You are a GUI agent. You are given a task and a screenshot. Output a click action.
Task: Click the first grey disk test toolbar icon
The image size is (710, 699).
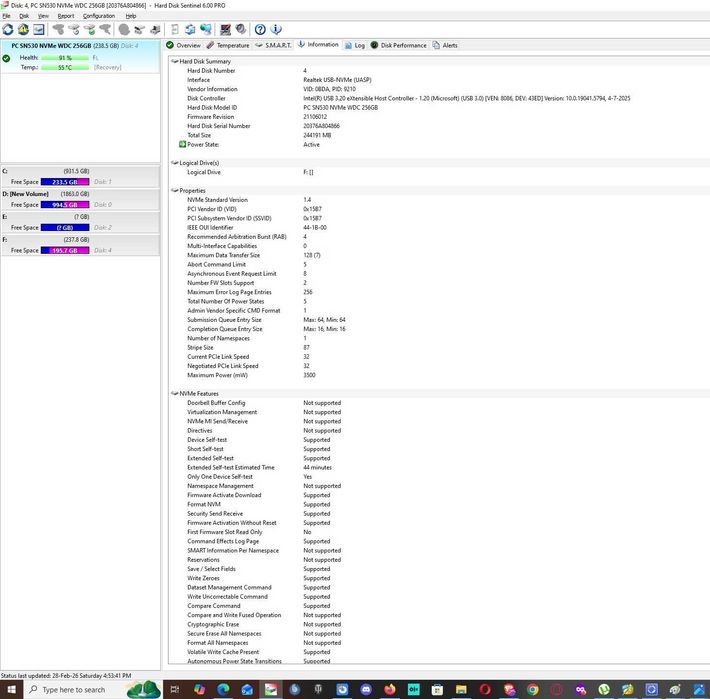pyautogui.click(x=58, y=30)
